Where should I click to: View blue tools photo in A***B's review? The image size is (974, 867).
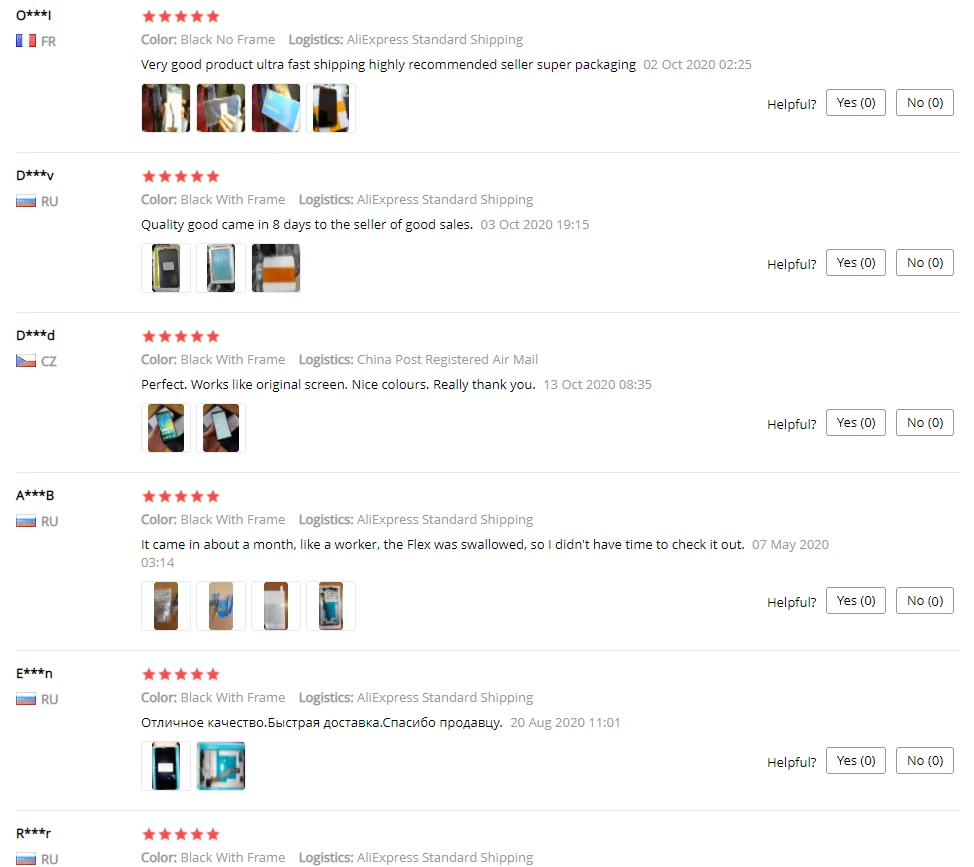click(221, 606)
